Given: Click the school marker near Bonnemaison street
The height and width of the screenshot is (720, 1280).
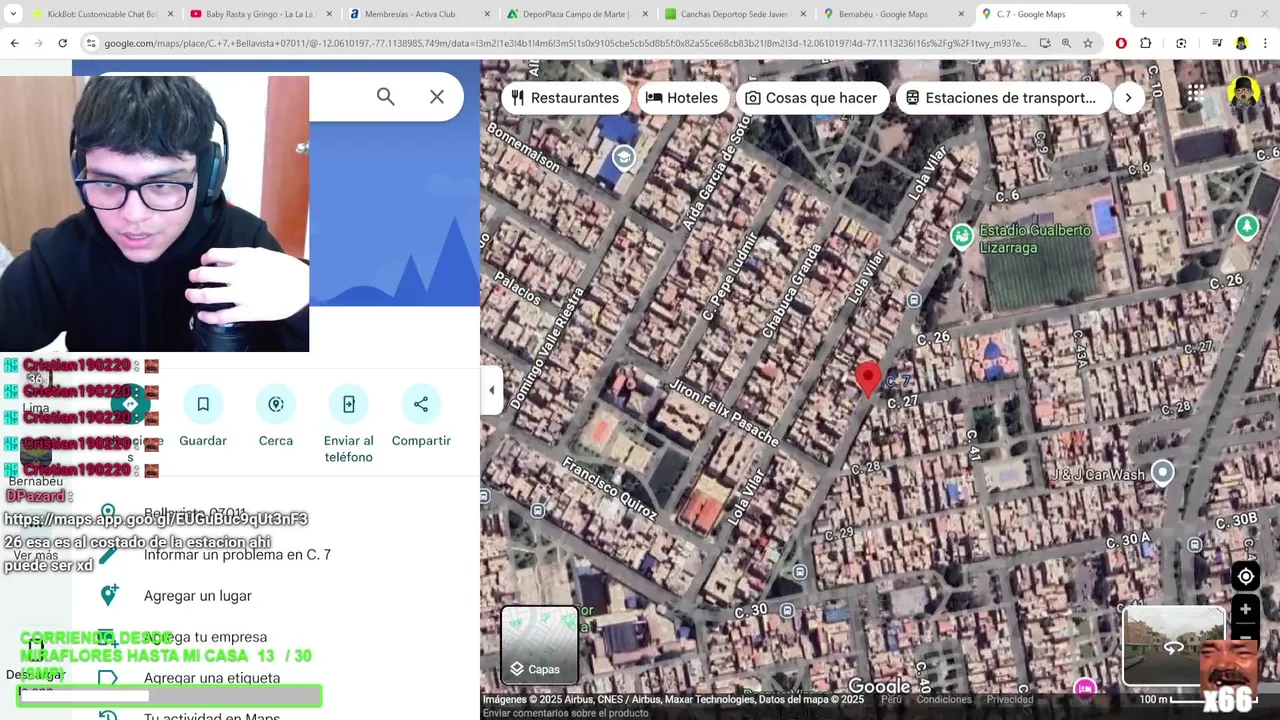Looking at the screenshot, I should pos(624,158).
